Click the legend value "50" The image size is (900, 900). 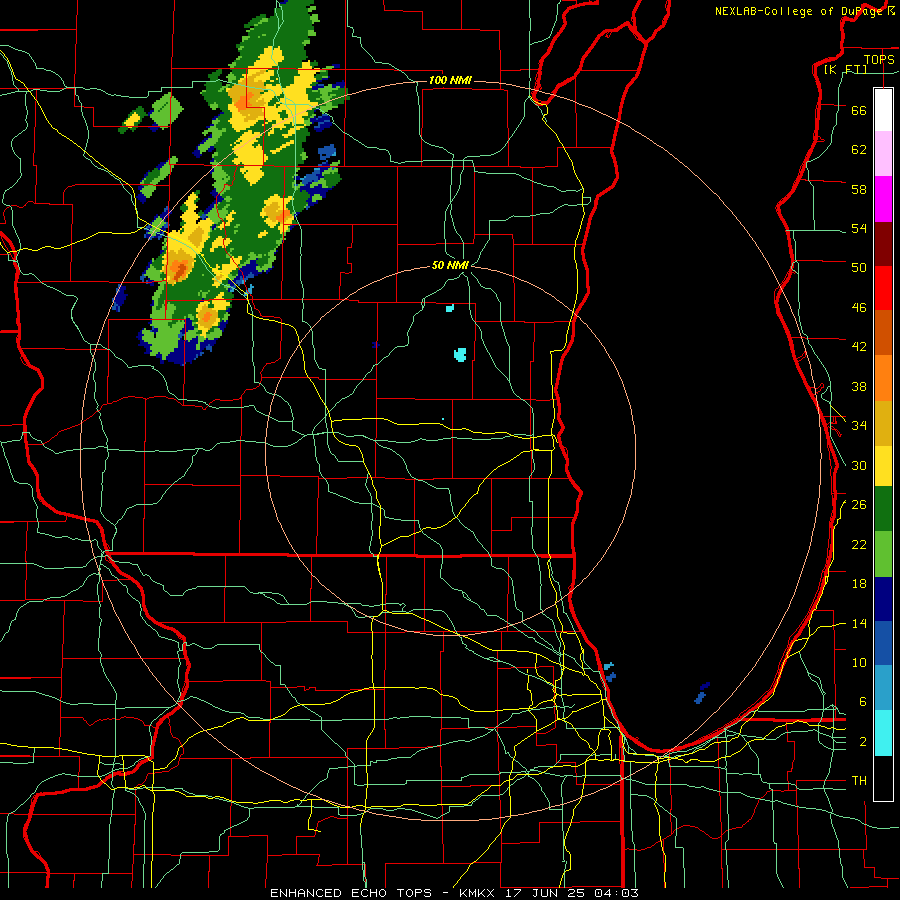(859, 267)
